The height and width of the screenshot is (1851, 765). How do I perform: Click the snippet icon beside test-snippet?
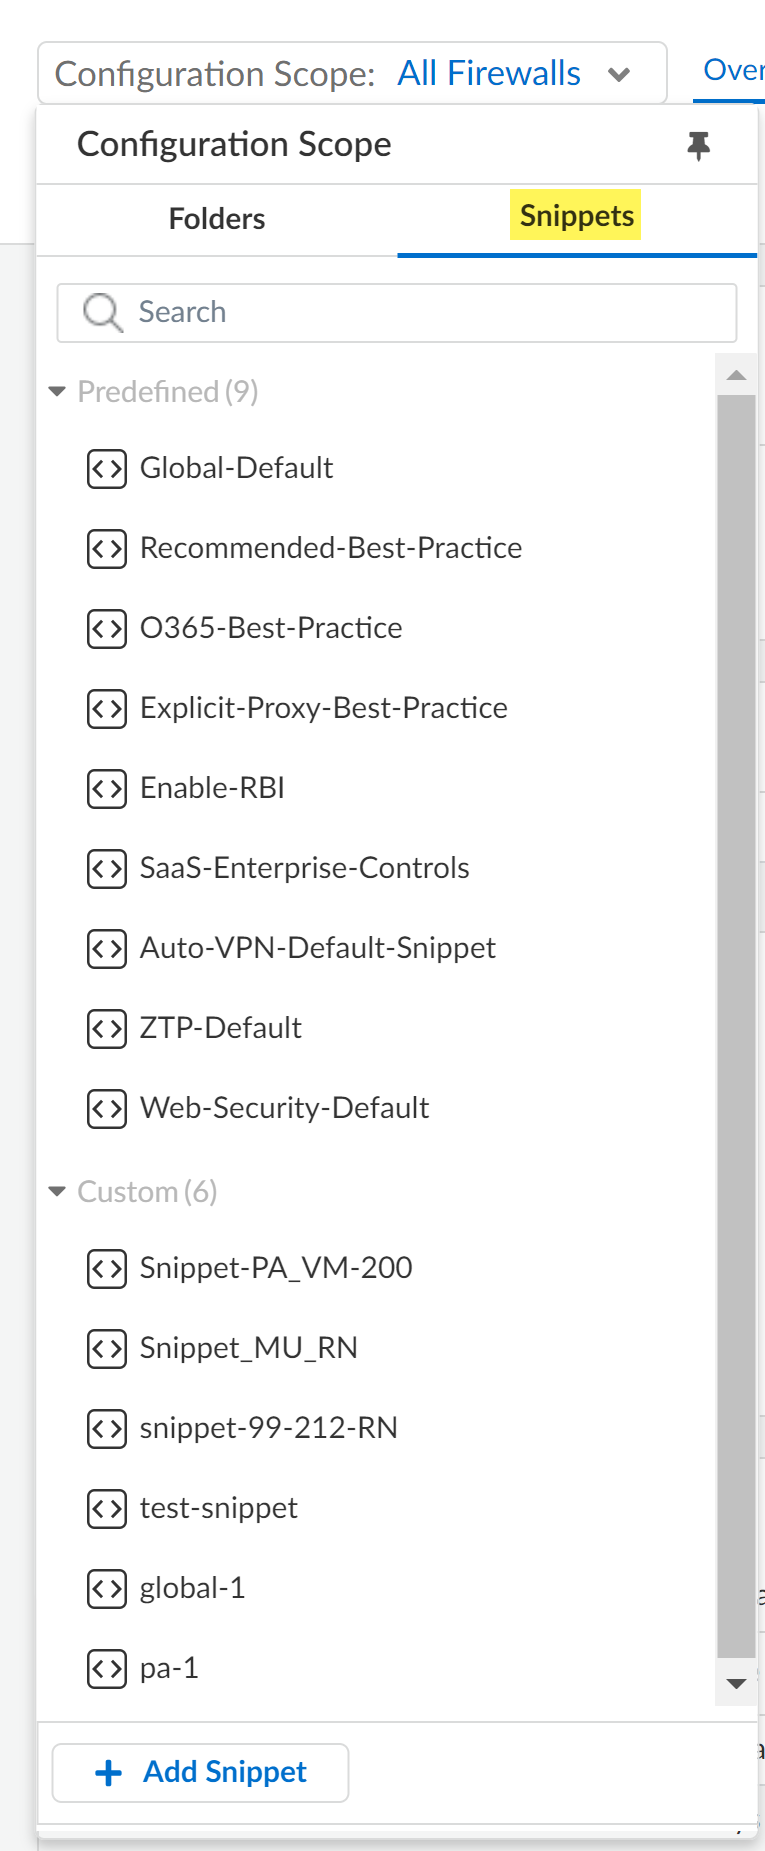(107, 1508)
